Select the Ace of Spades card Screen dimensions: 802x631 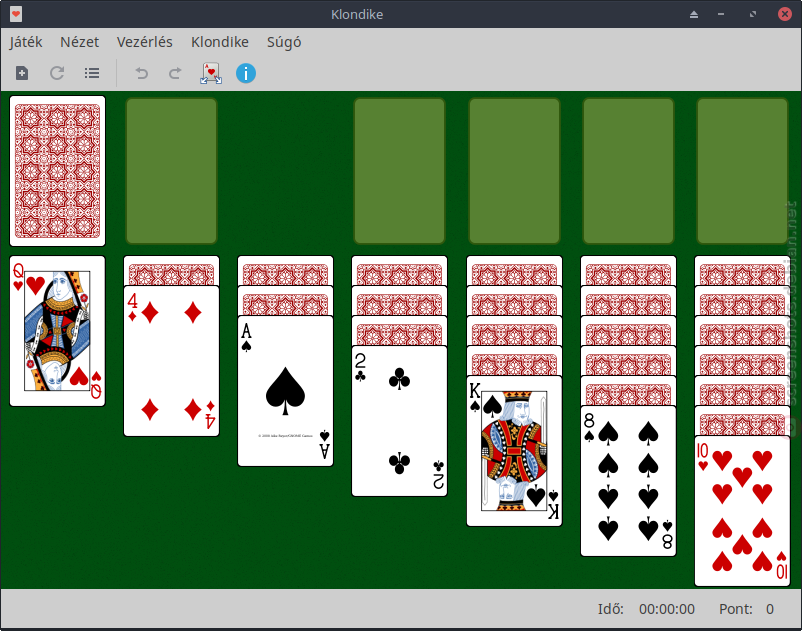pyautogui.click(x=285, y=391)
